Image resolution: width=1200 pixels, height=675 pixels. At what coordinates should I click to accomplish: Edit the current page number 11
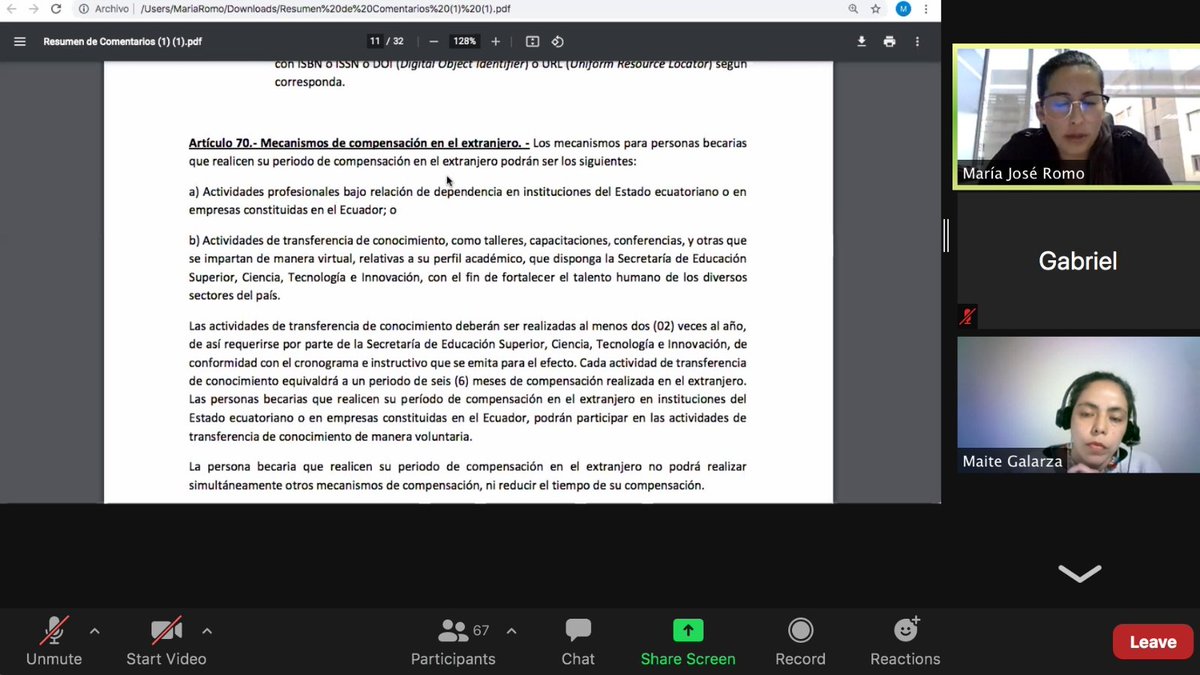coord(375,41)
